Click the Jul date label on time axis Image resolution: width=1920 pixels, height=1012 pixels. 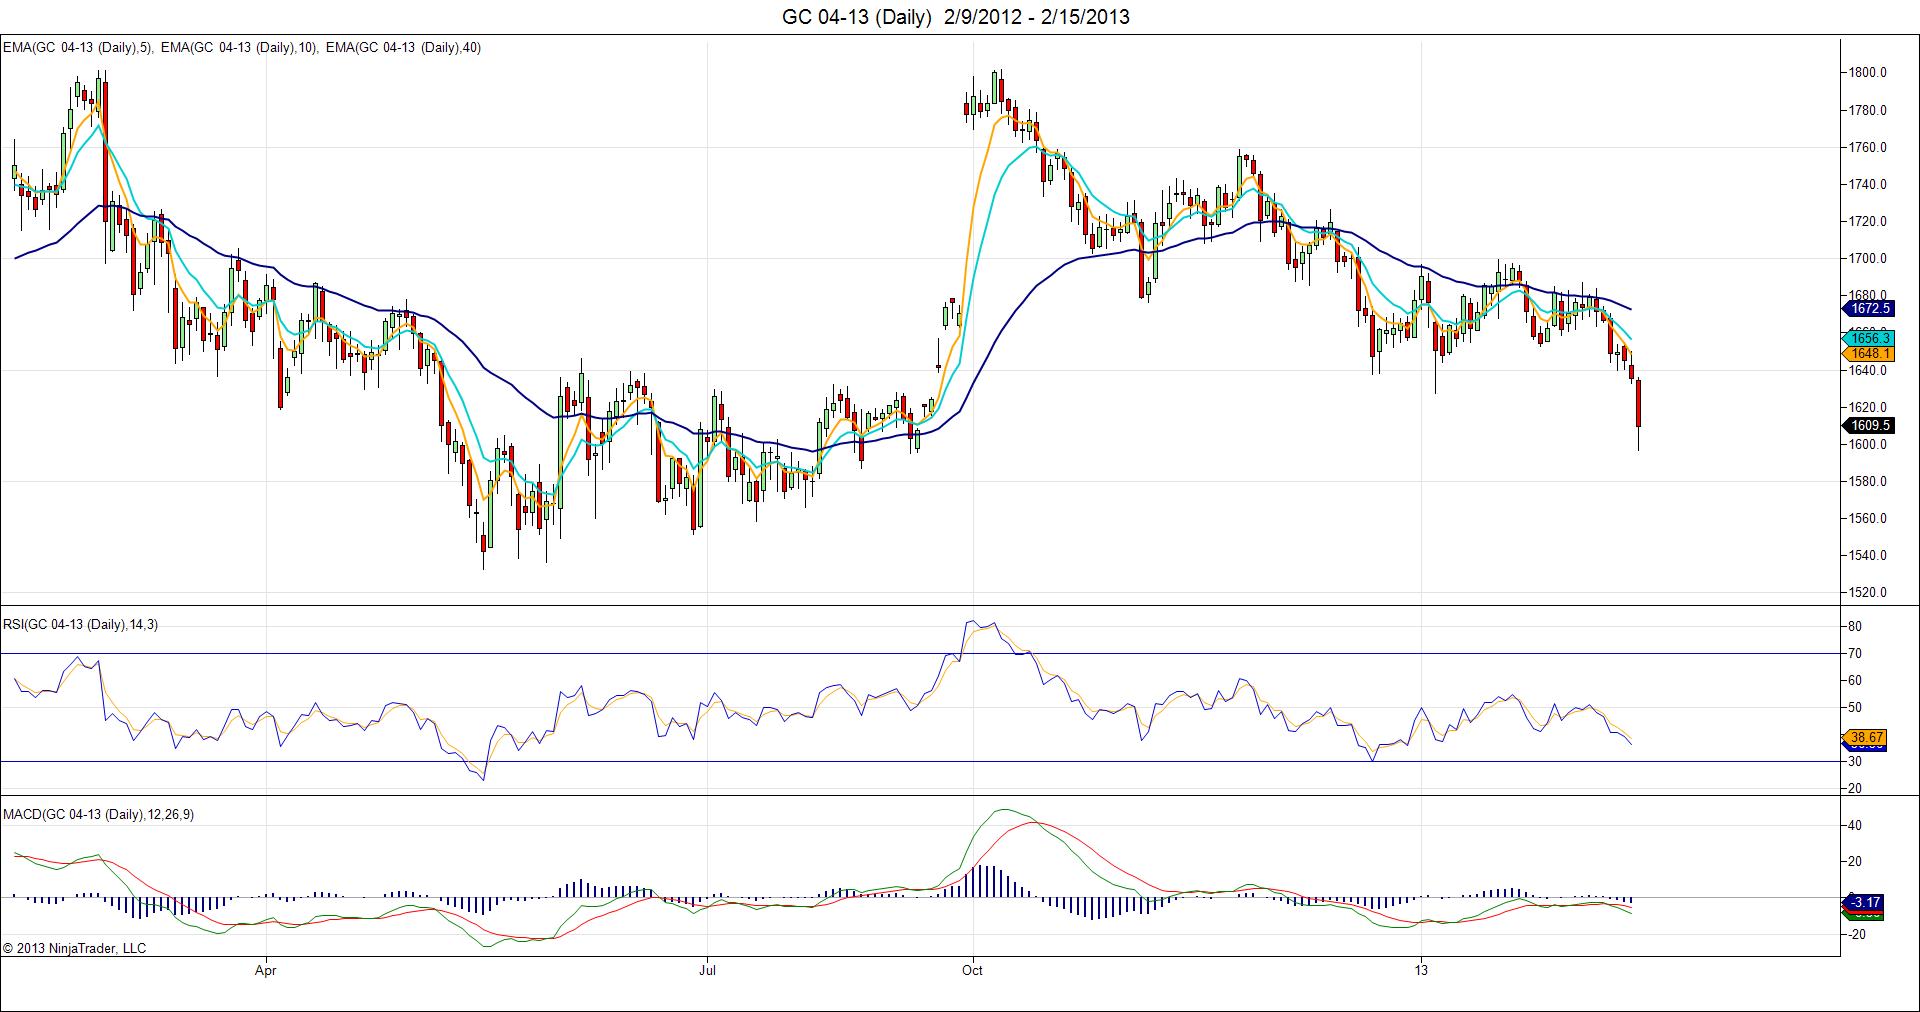pyautogui.click(x=708, y=970)
